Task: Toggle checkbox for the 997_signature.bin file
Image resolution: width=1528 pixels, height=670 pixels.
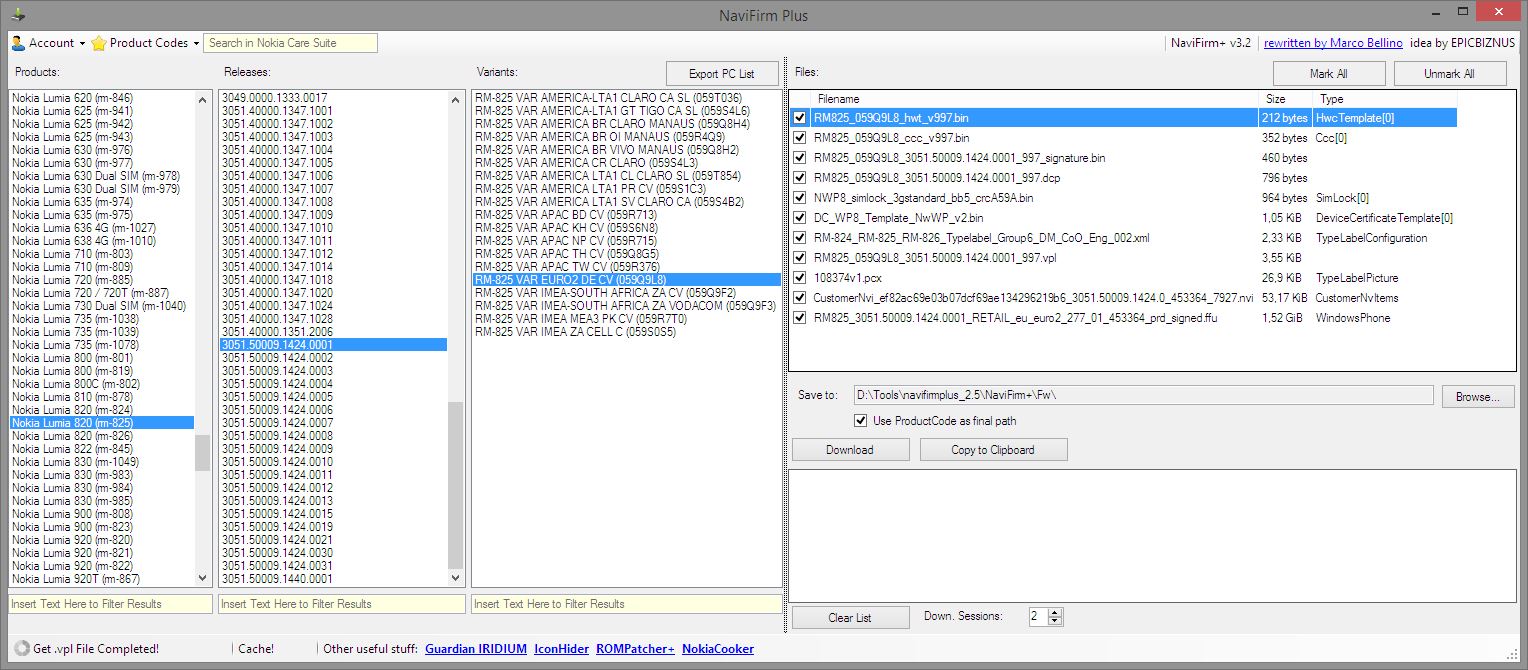Action: (800, 158)
